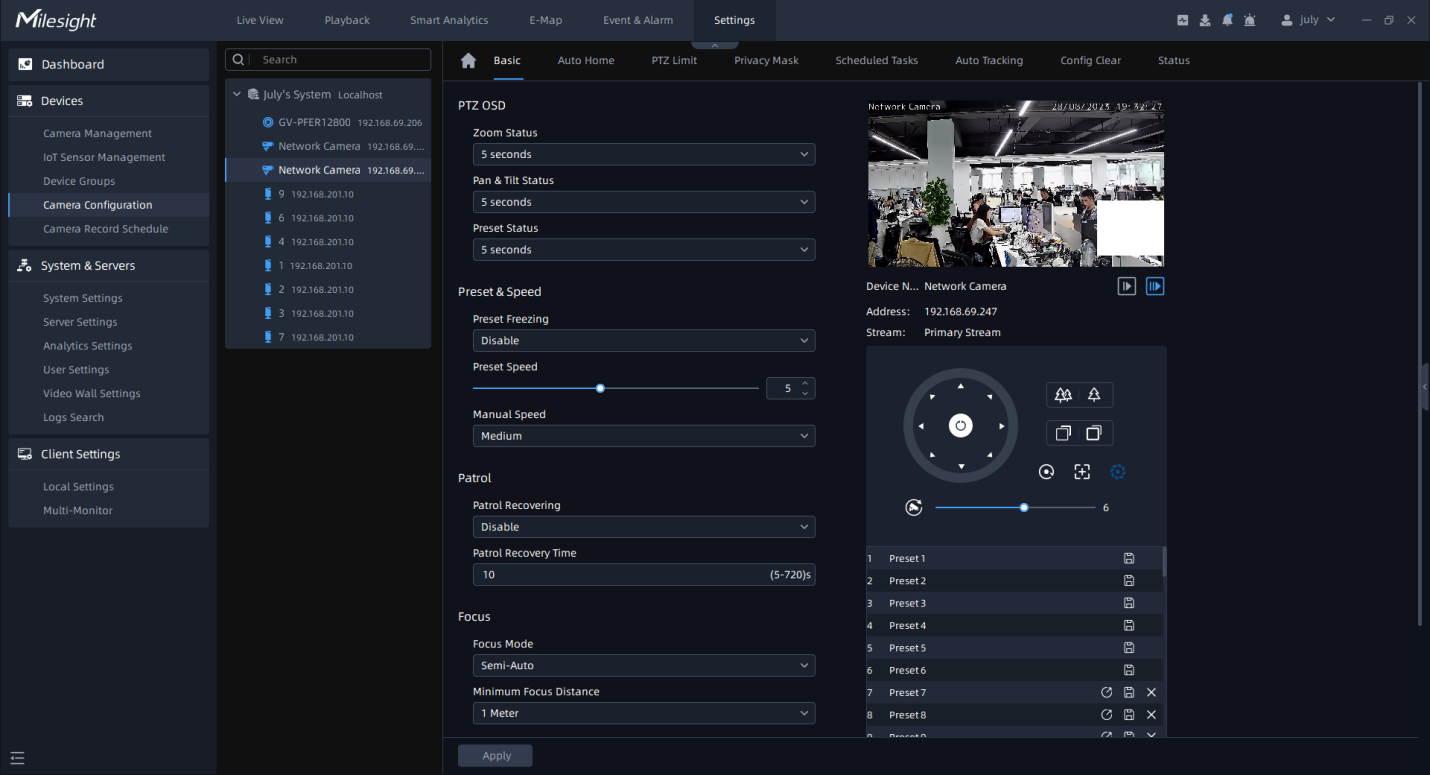
Task: Open the Focus Mode dropdown
Action: 643,666
